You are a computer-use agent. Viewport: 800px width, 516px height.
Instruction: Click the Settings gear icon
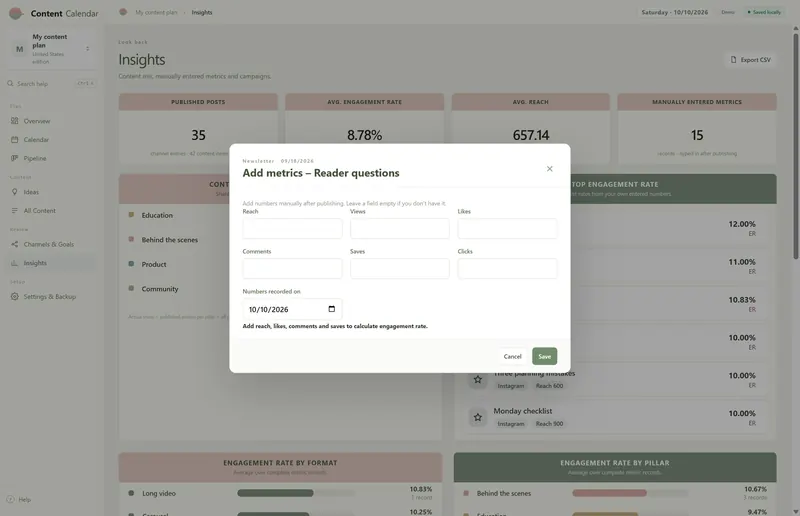pos(14,297)
